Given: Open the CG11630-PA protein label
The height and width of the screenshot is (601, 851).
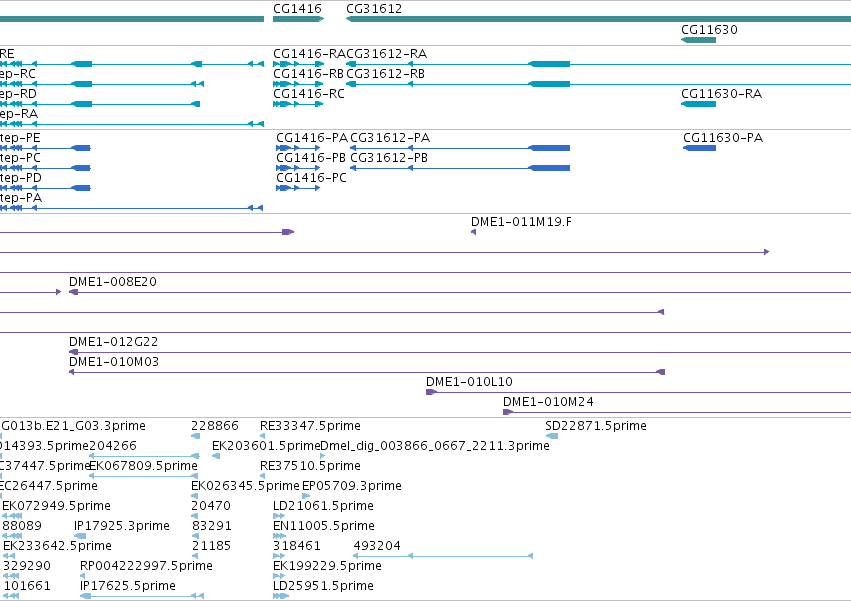Looking at the screenshot, I should point(723,138).
